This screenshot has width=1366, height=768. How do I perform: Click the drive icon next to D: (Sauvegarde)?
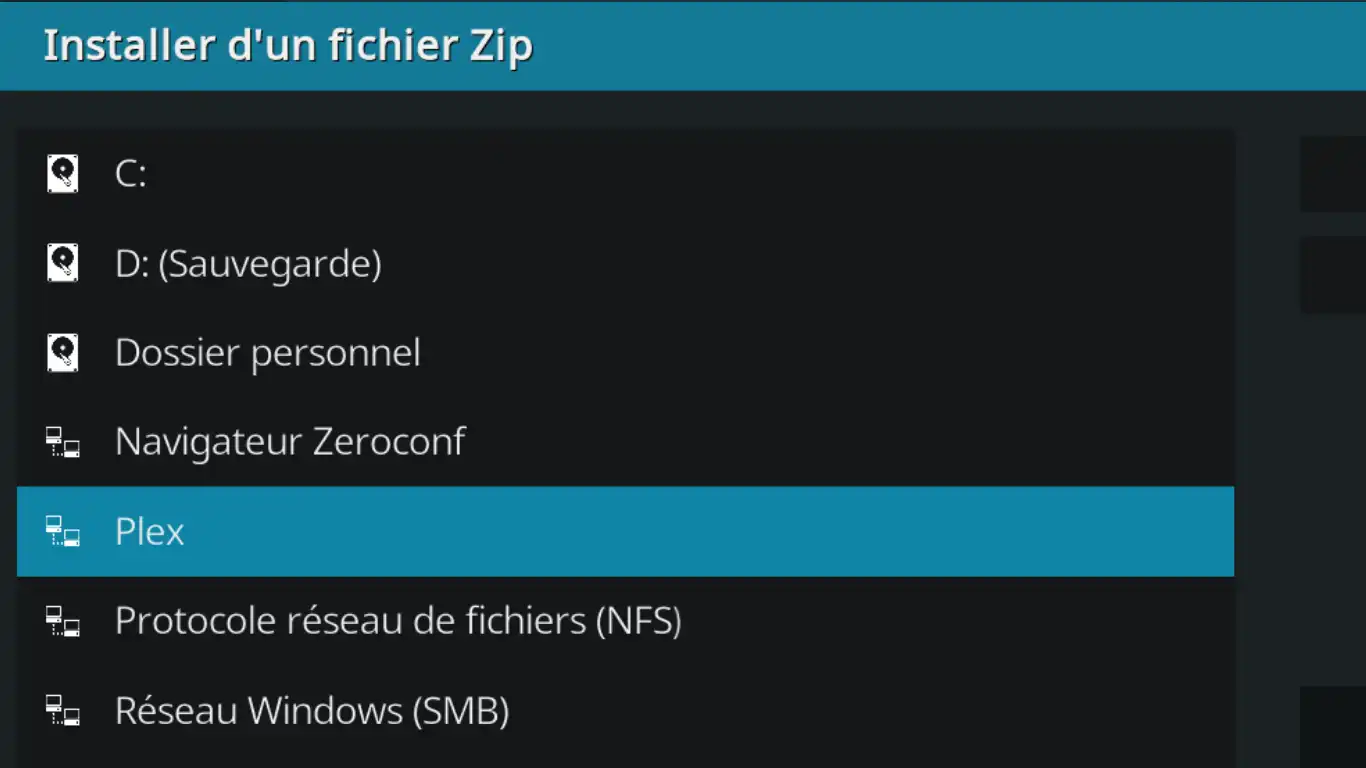[x=62, y=262]
